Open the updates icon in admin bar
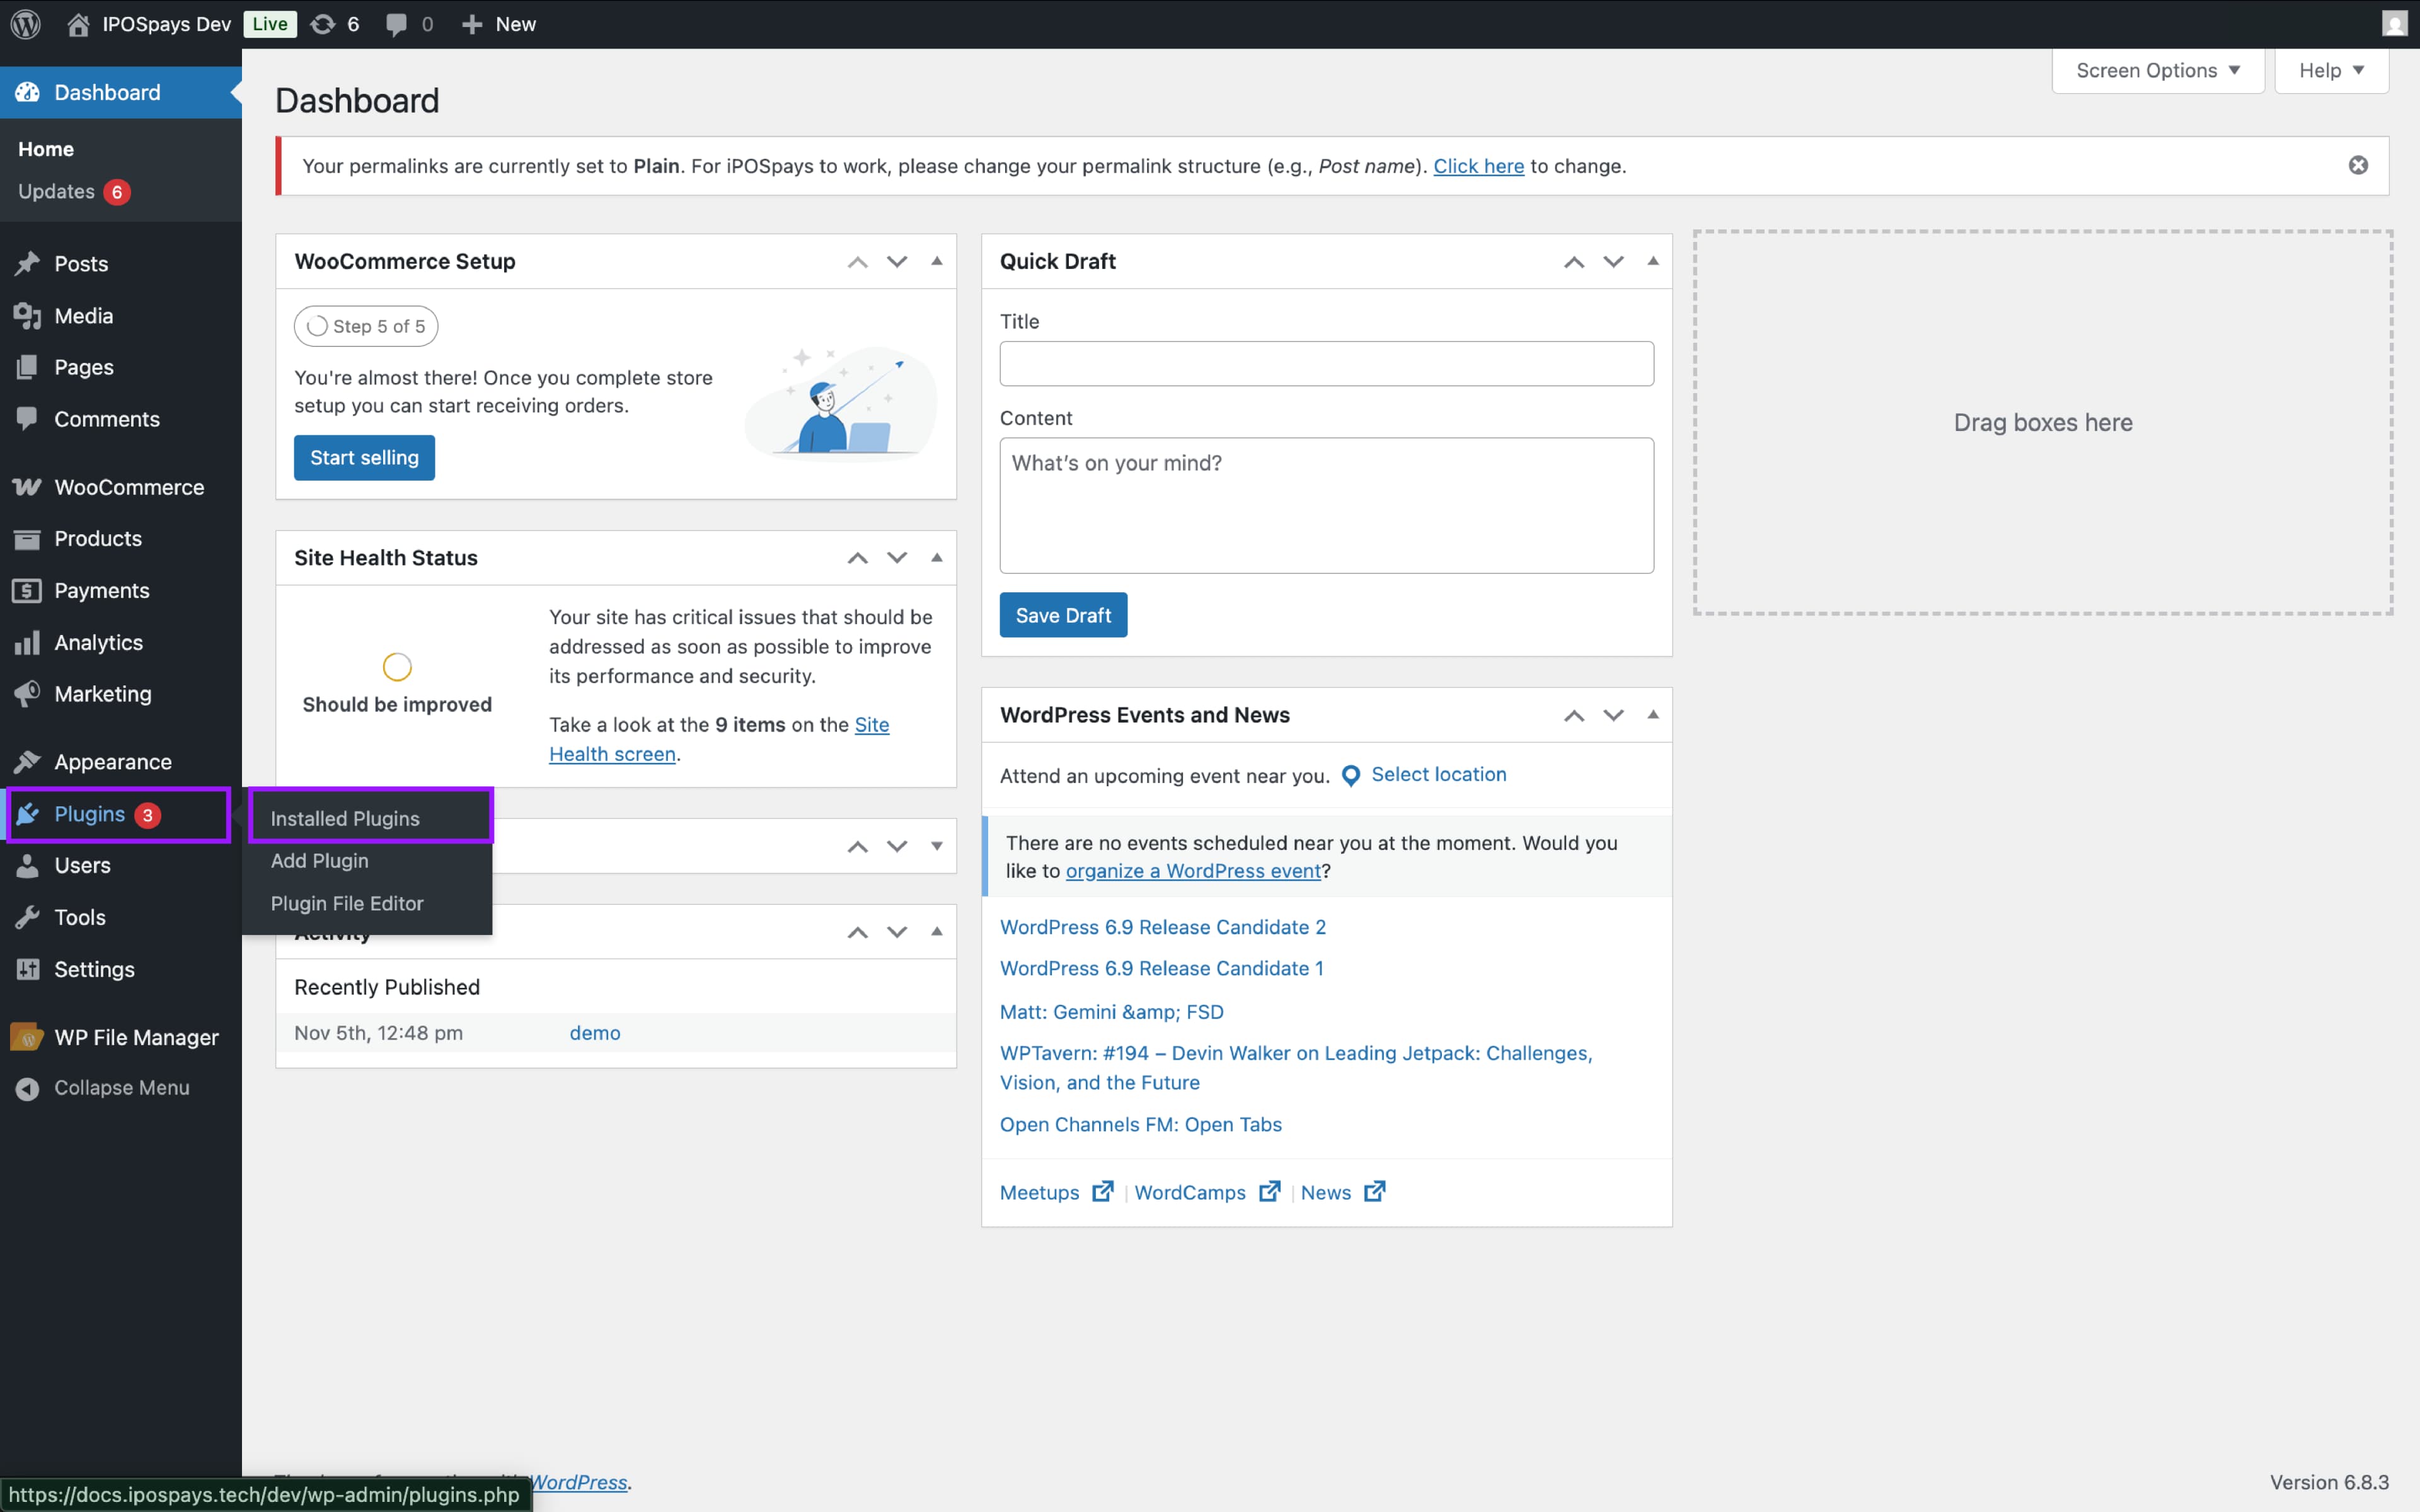The image size is (2420, 1512). 322,24
